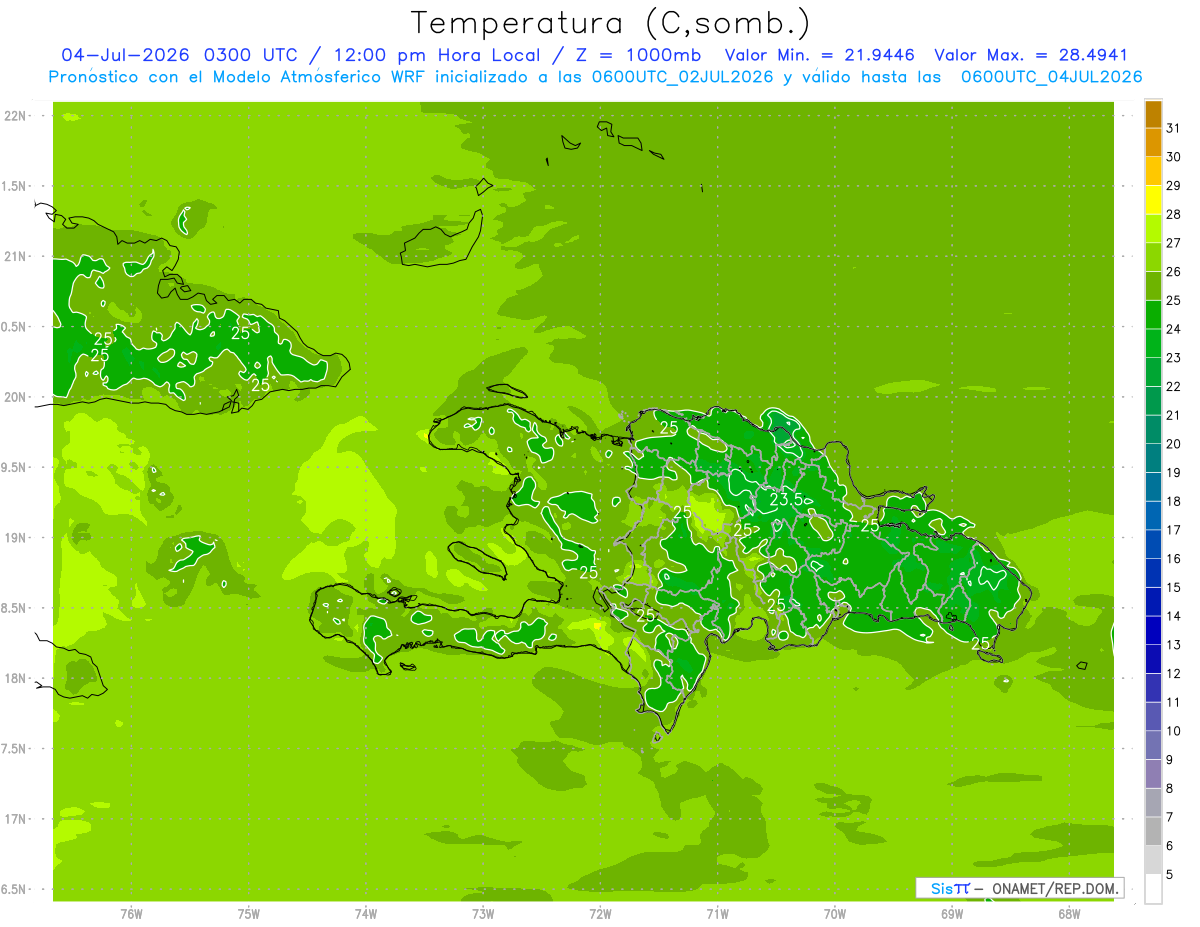Click the '68W' longitude axis label

pyautogui.click(x=1069, y=914)
